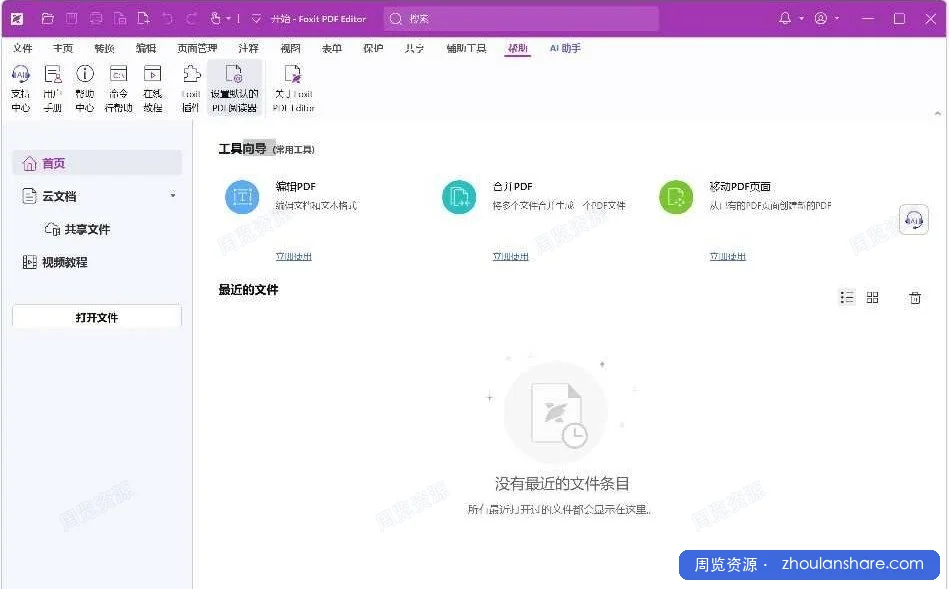The height and width of the screenshot is (589, 949).
Task: Click the user account avatar icon
Action: click(821, 18)
